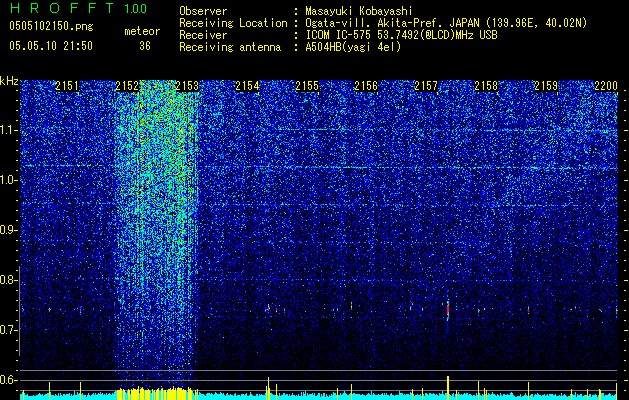The height and width of the screenshot is (400, 629).
Task: Click the 0.6 frequency axis label
Action: (x=9, y=380)
